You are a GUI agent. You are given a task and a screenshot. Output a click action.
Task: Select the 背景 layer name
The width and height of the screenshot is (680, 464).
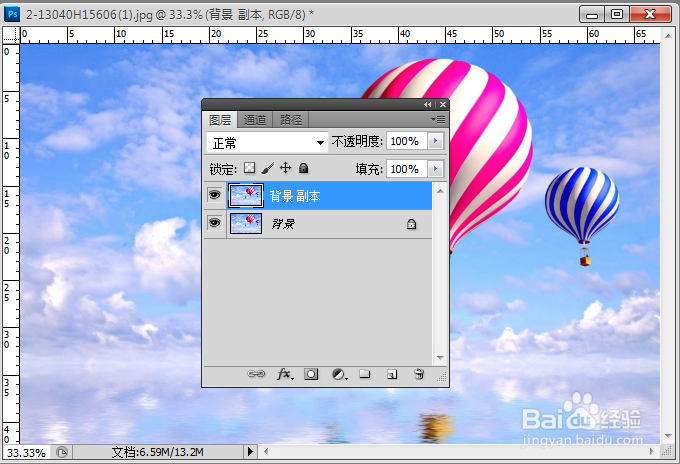pos(283,224)
